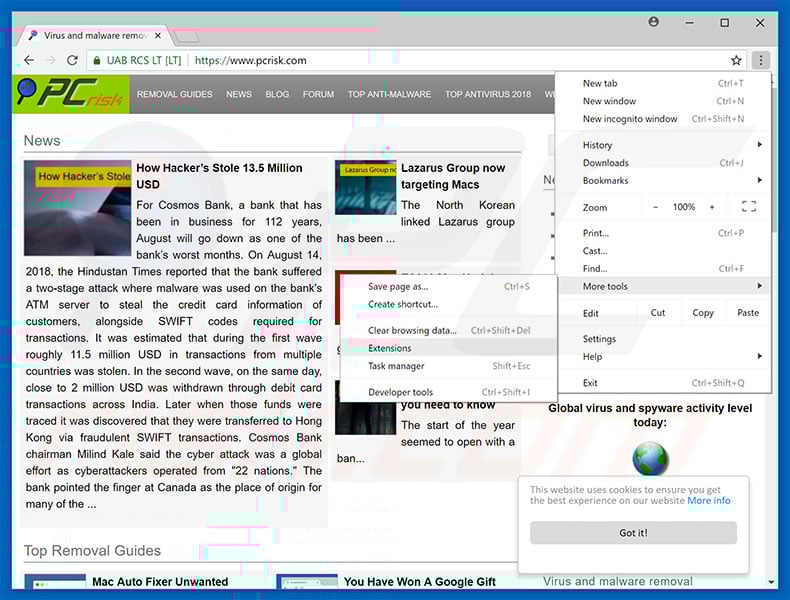Reload the page with refresh icon

pyautogui.click(x=73, y=60)
